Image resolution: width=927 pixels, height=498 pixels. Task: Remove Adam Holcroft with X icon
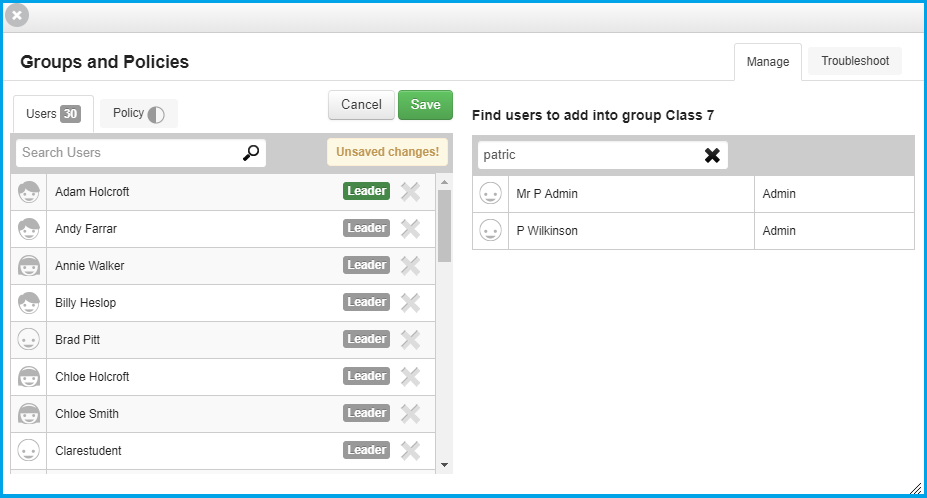[410, 192]
